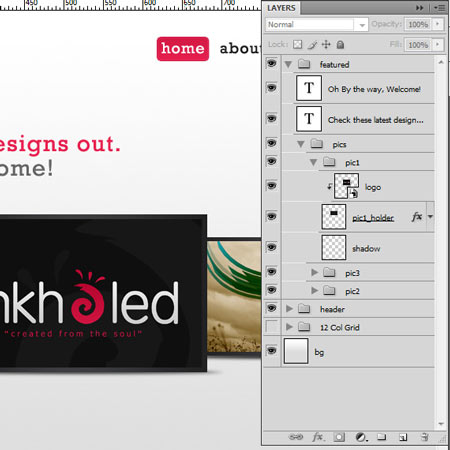Click the layers panel scroll down arrow
This screenshot has width=450, height=450.
441,424
